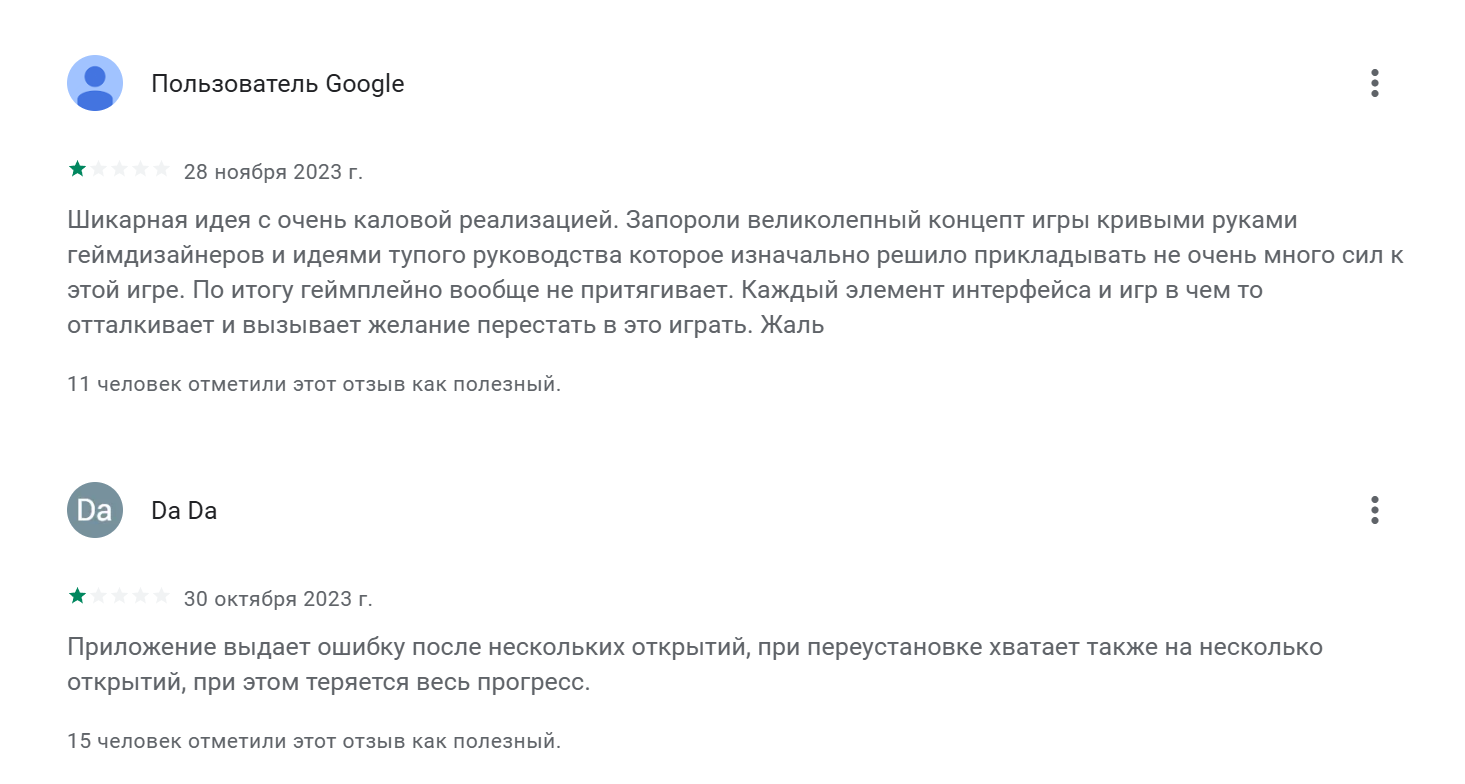The image size is (1465, 784).
Task: Click the last gray star in Da Da's rating
Action: point(161,596)
